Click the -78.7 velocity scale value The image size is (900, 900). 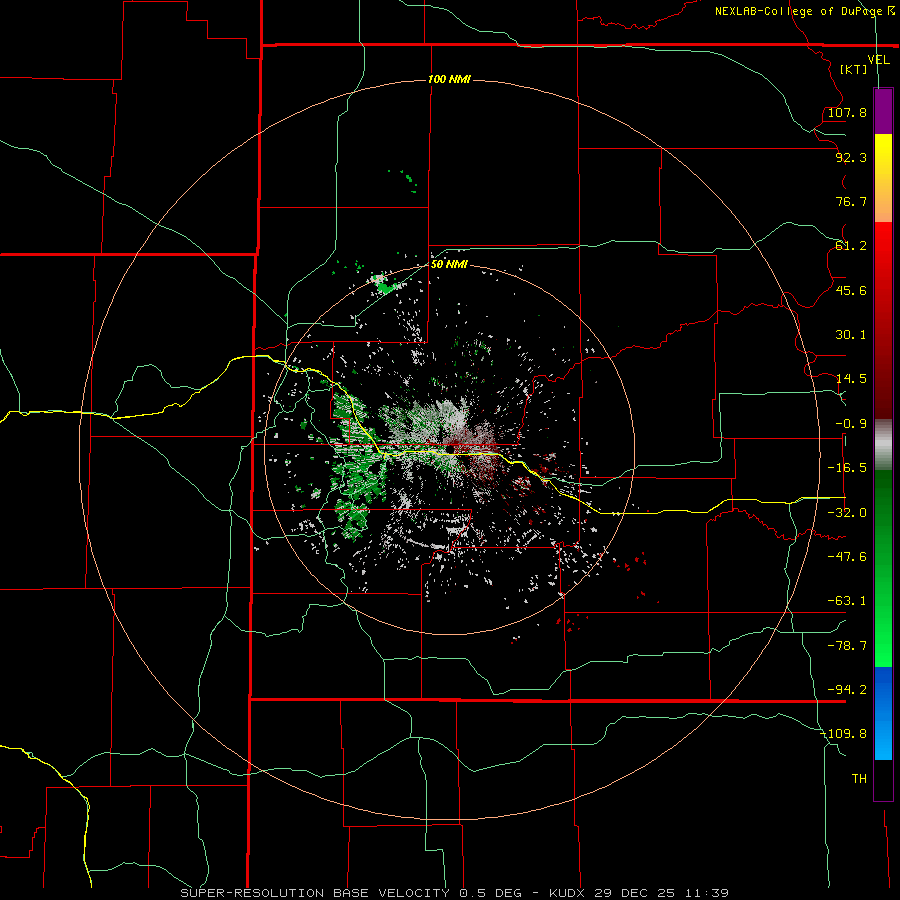pos(847,646)
